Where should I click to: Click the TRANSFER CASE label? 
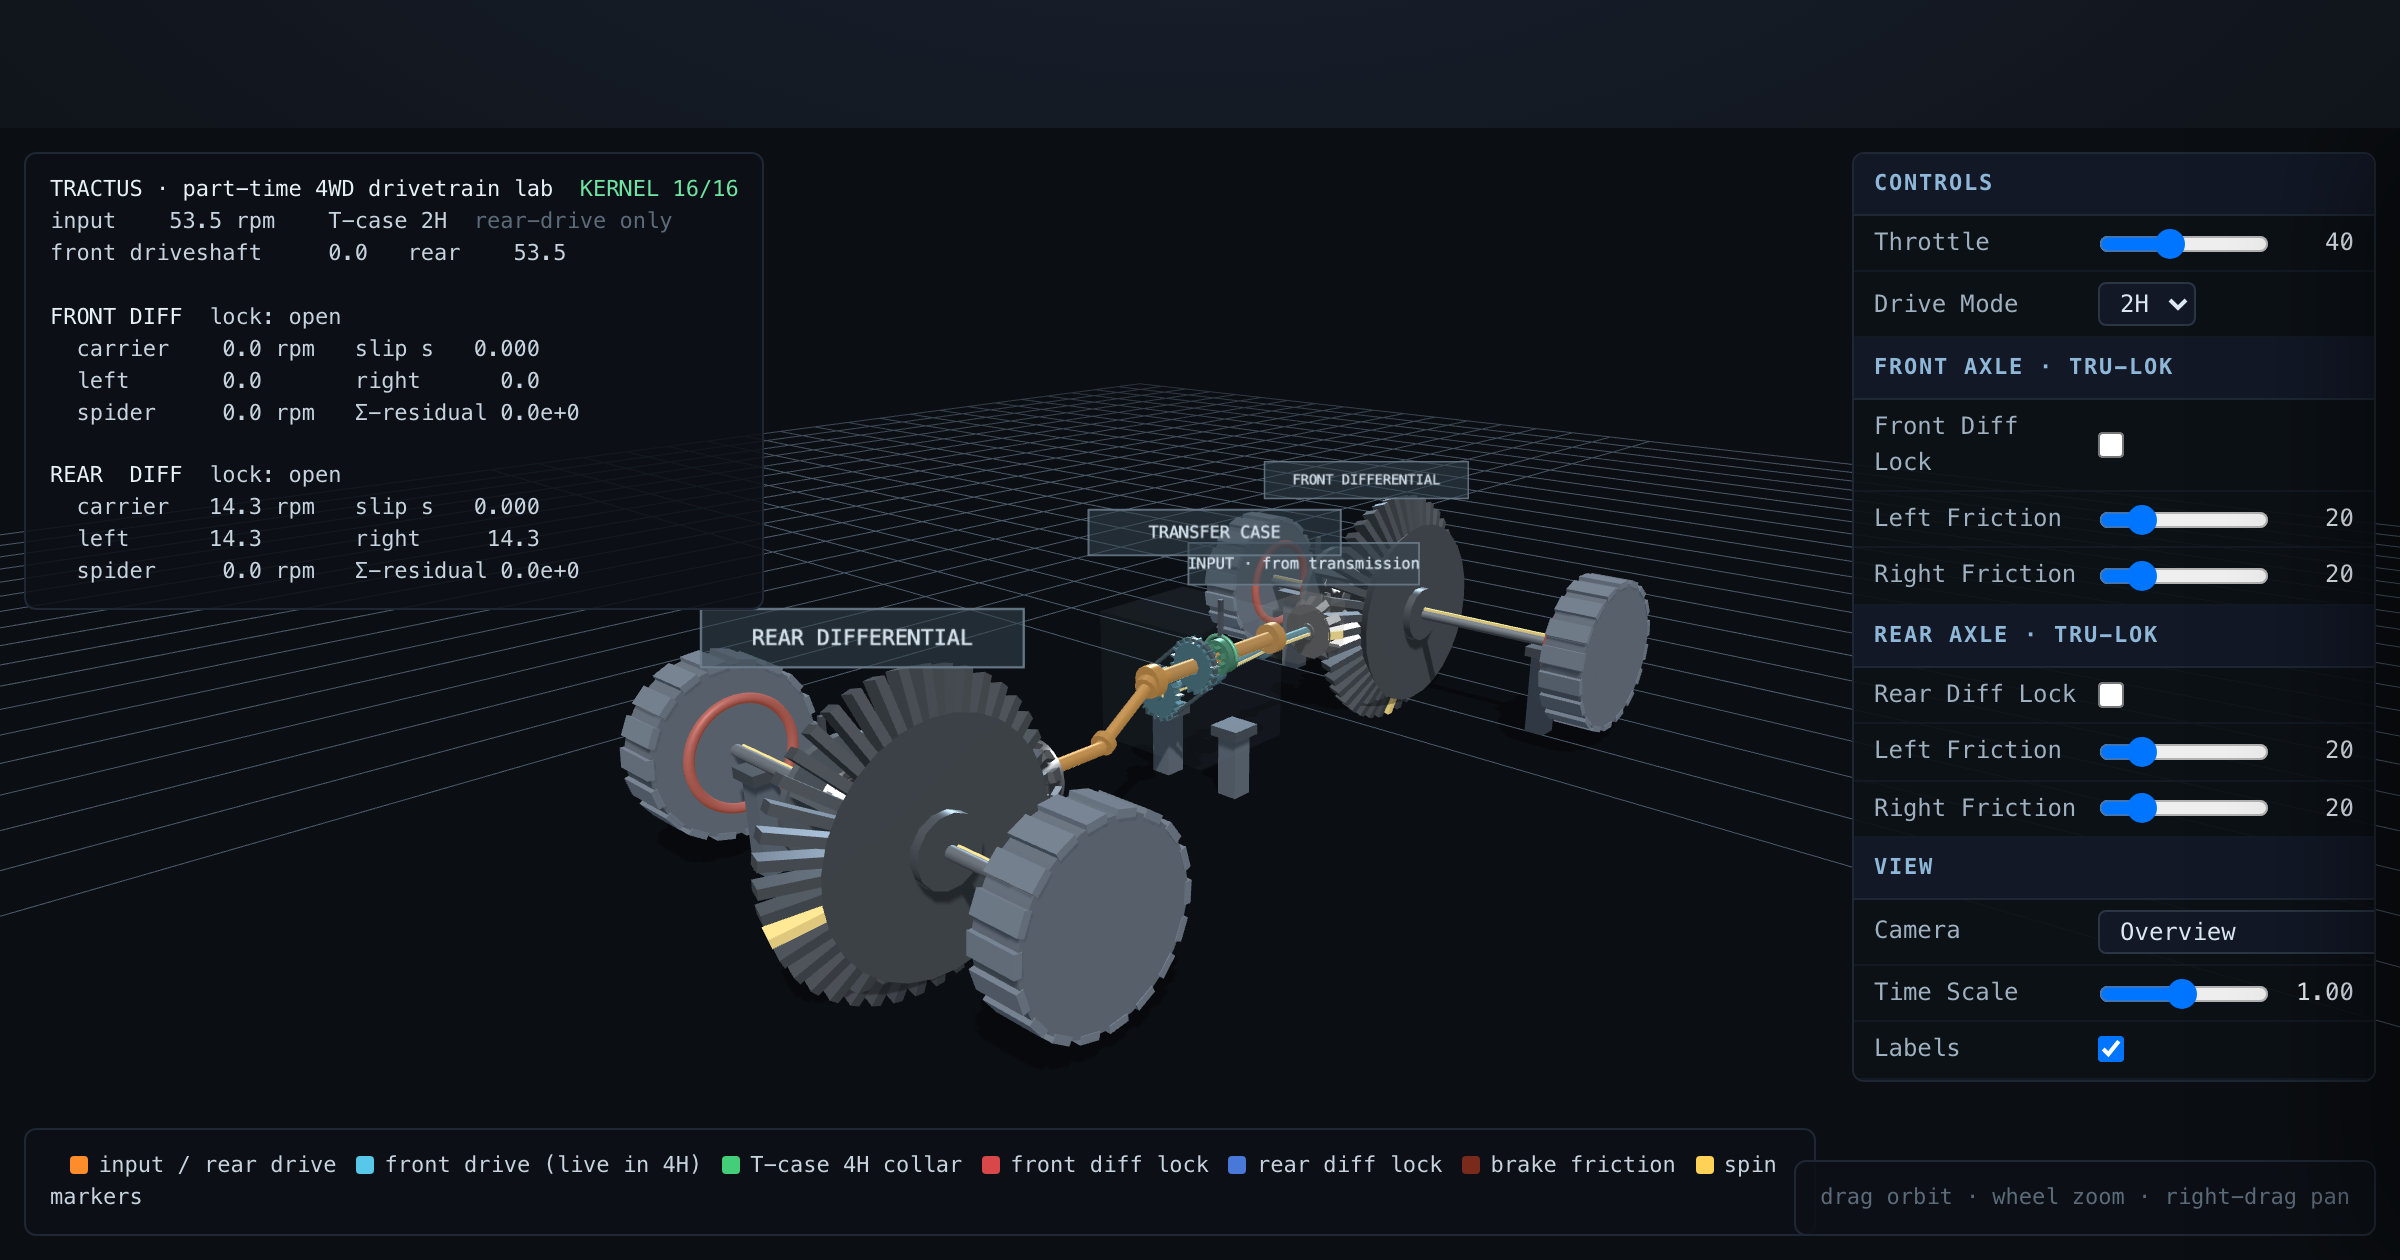click(x=1214, y=532)
